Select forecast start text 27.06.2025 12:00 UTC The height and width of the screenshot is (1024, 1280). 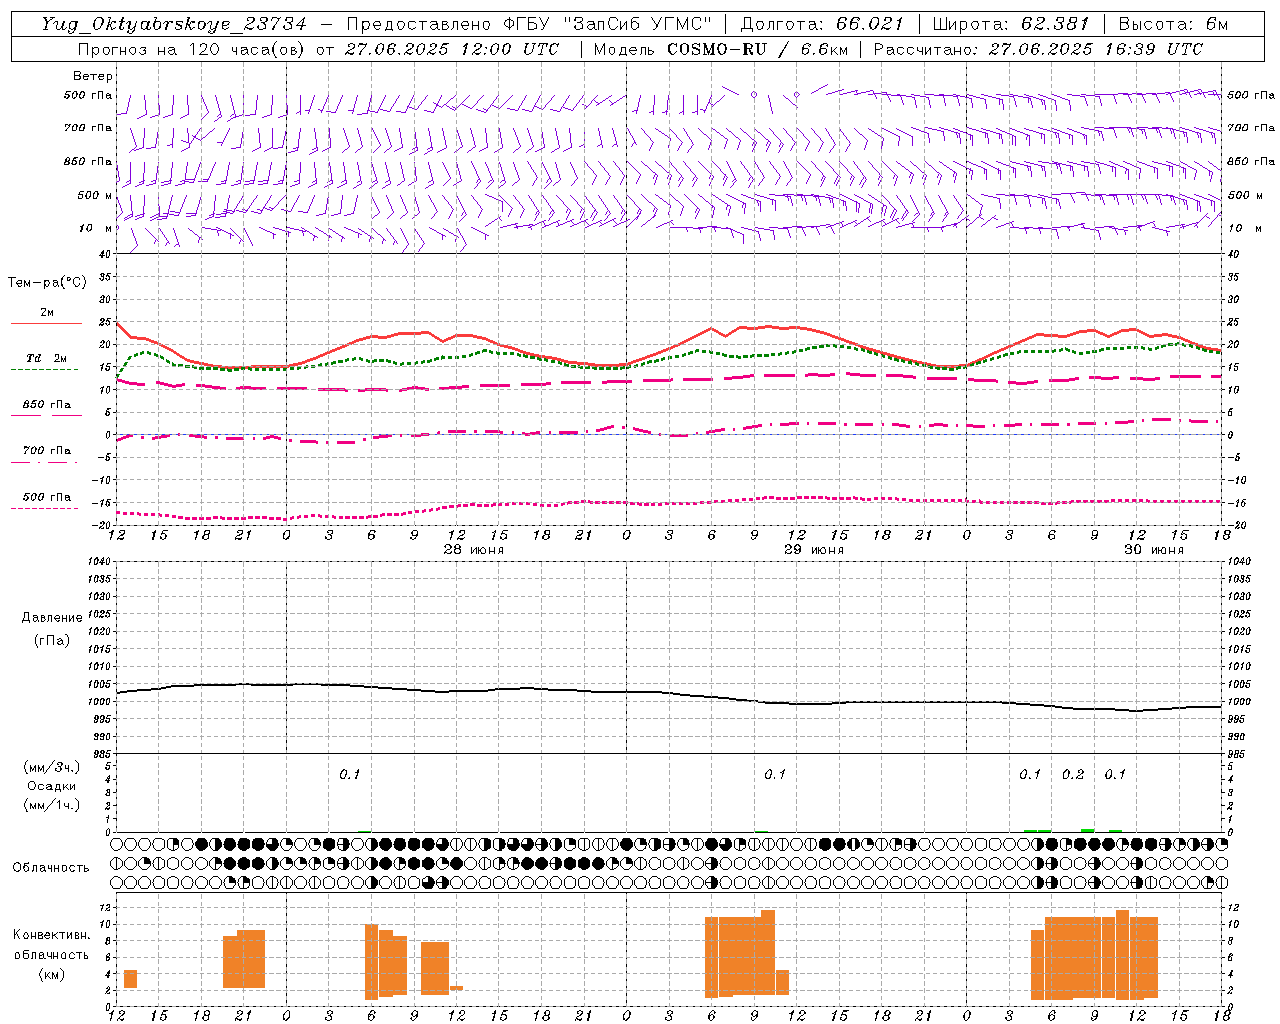point(452,49)
